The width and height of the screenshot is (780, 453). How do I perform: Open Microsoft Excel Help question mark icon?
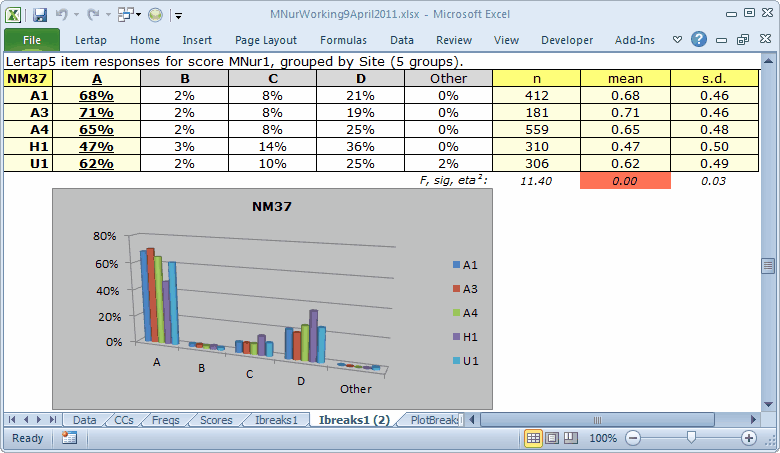tap(699, 40)
